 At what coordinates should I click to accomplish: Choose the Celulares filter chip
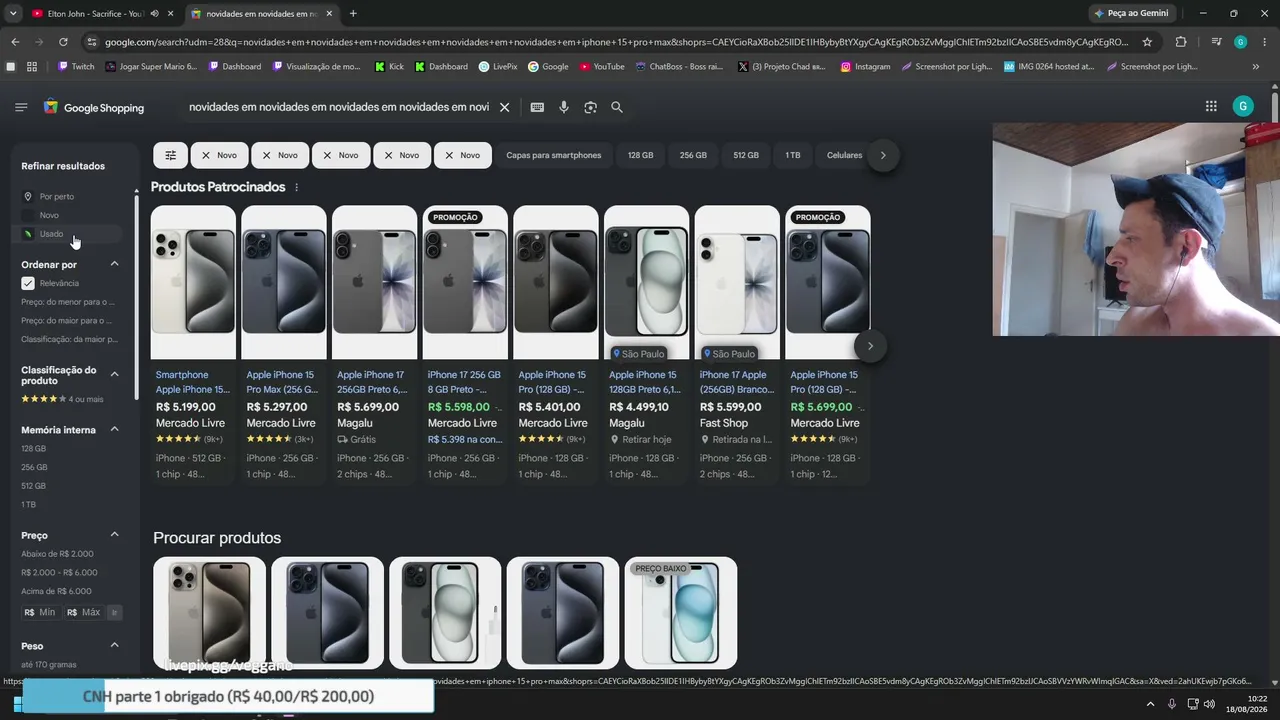point(844,155)
